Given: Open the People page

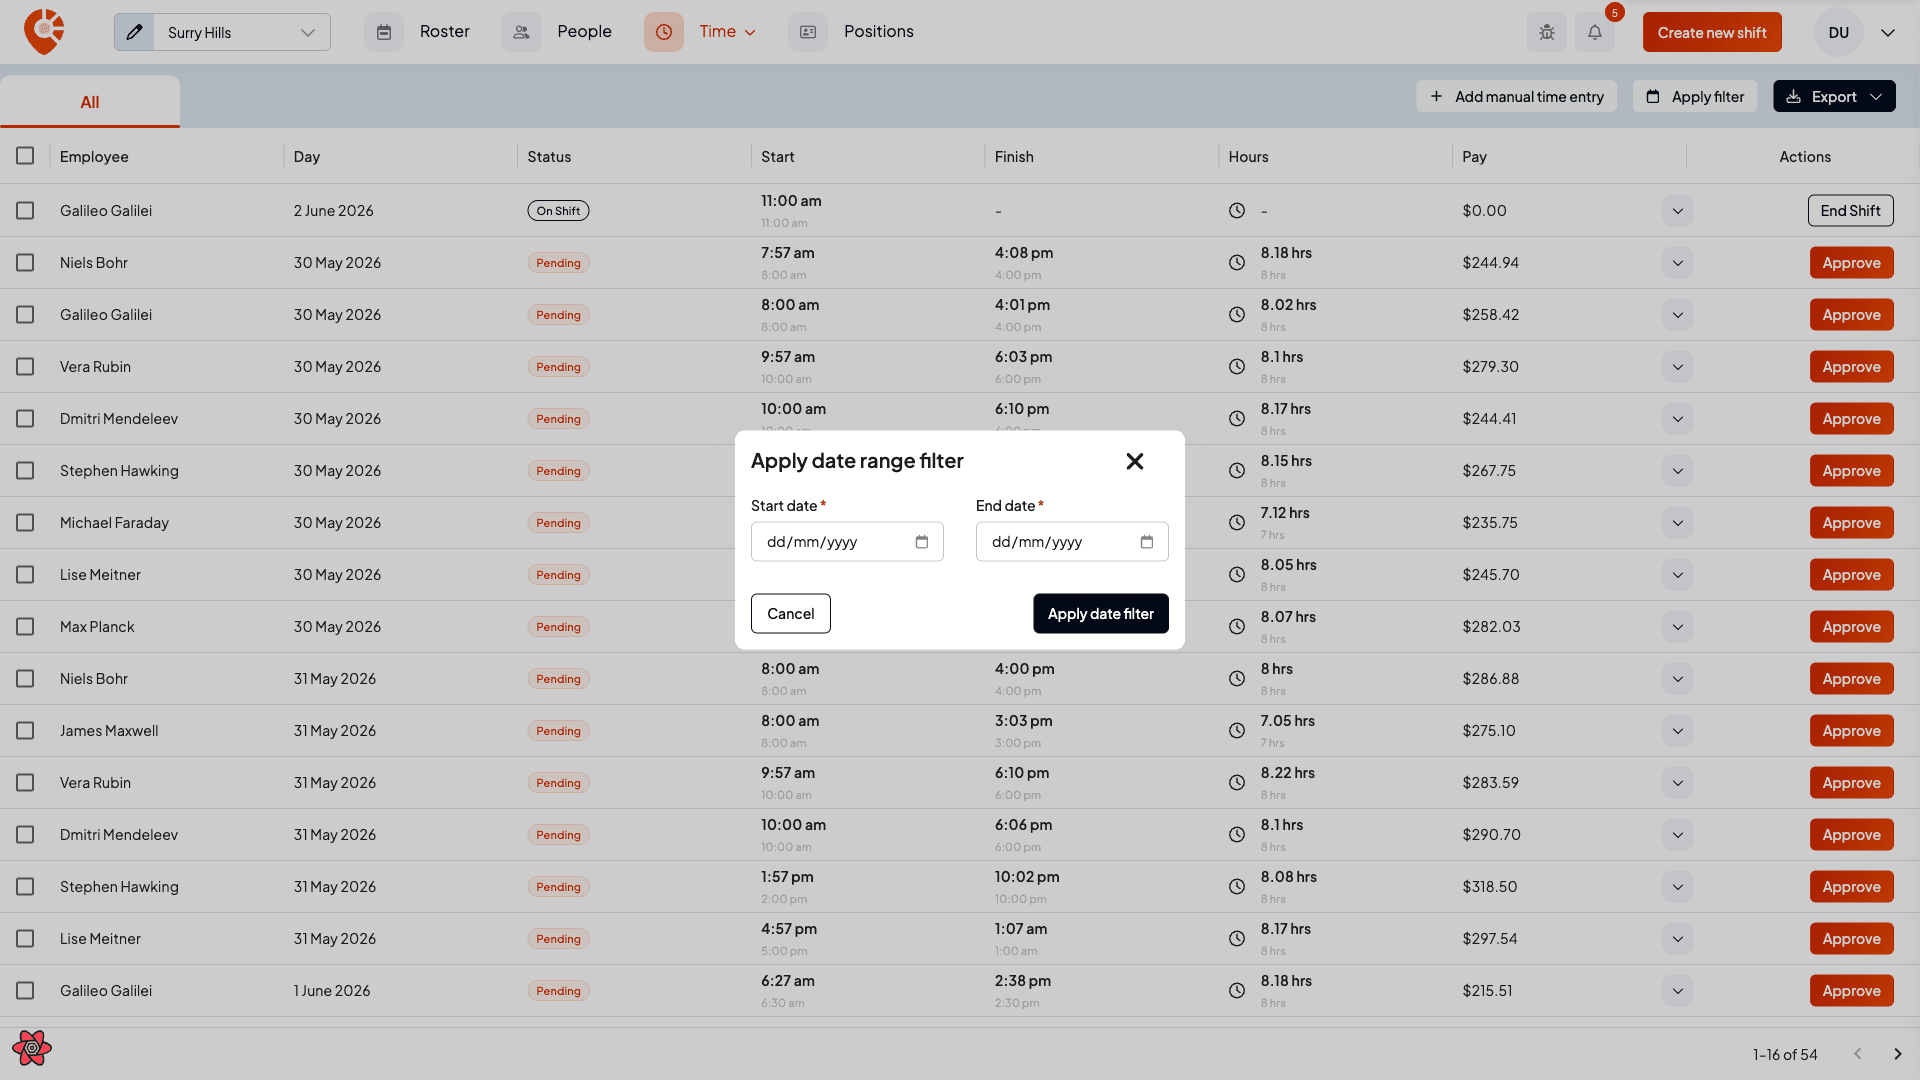Looking at the screenshot, I should 584,32.
